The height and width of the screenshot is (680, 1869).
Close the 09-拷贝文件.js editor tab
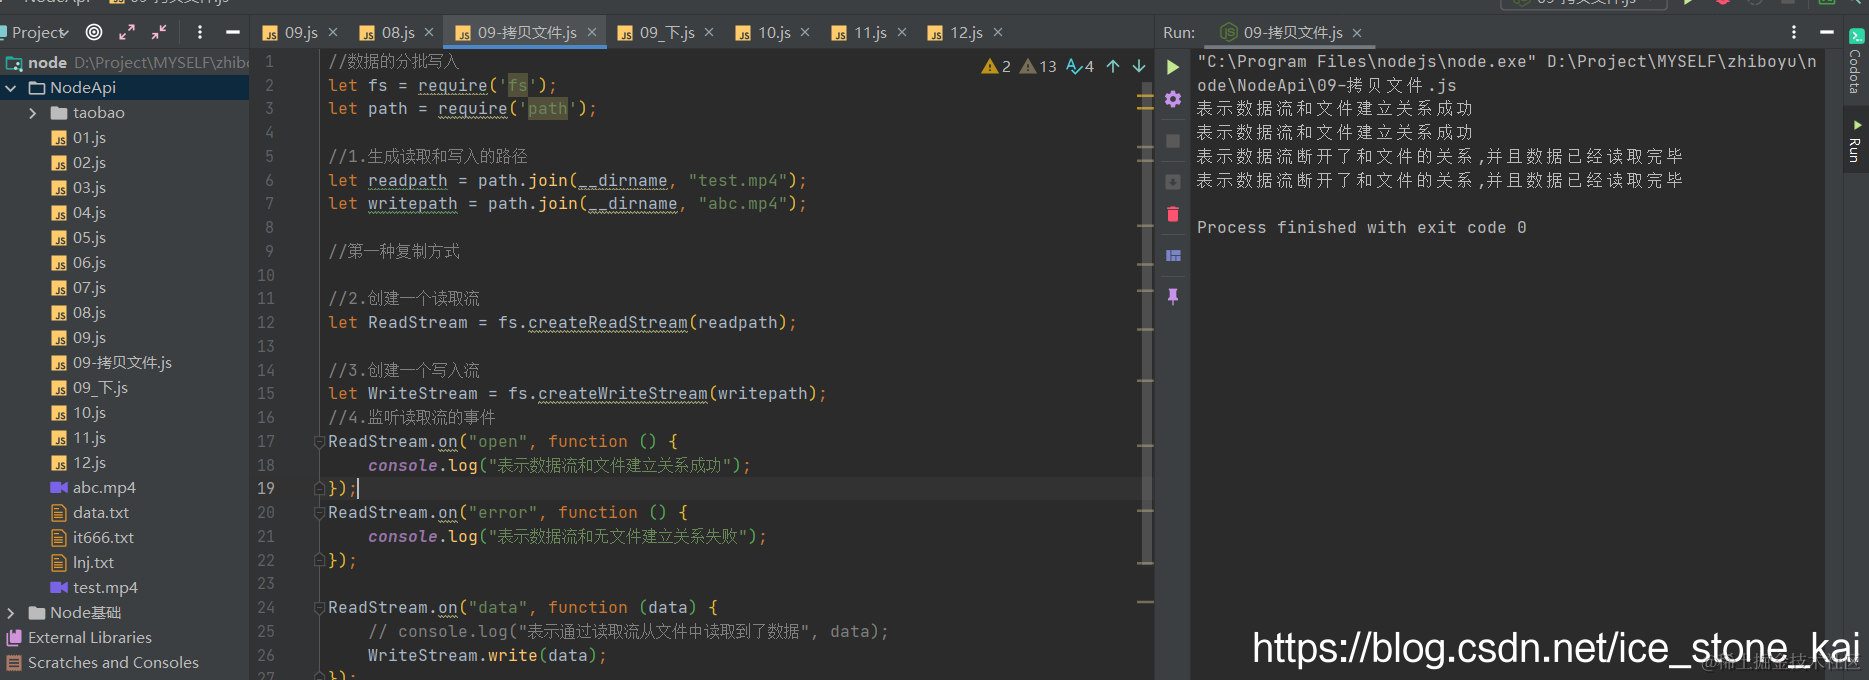[592, 33]
